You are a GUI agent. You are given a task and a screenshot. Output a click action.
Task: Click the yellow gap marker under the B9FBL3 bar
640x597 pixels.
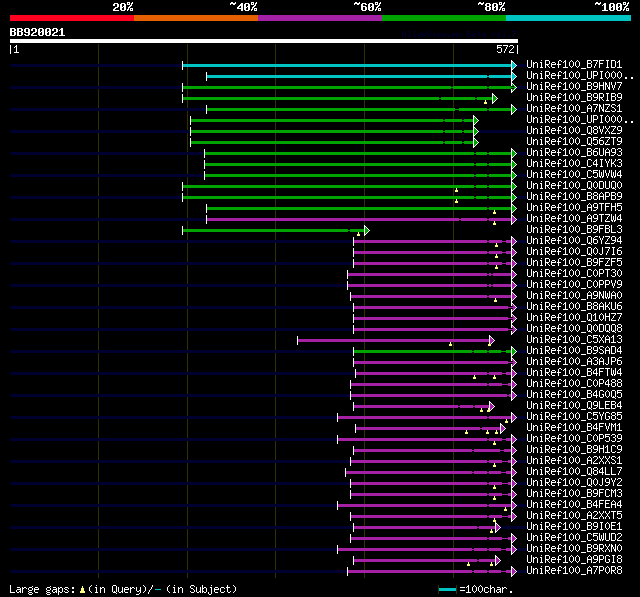tap(358, 234)
